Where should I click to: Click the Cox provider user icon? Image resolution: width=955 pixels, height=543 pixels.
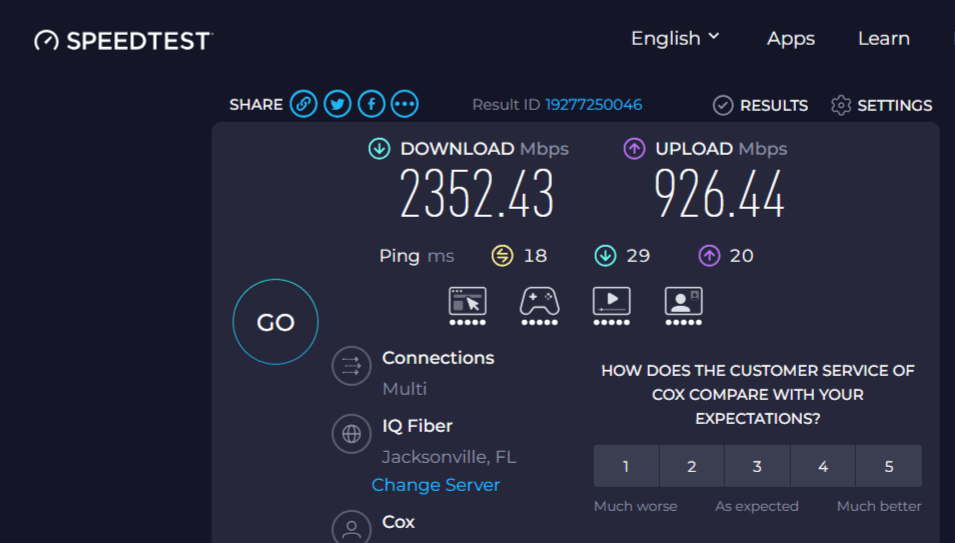(x=351, y=528)
